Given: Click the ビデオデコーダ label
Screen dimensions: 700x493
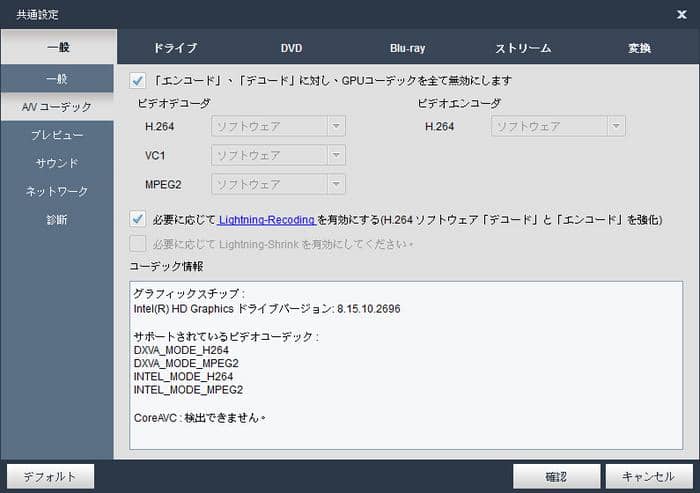Looking at the screenshot, I should click(174, 104).
